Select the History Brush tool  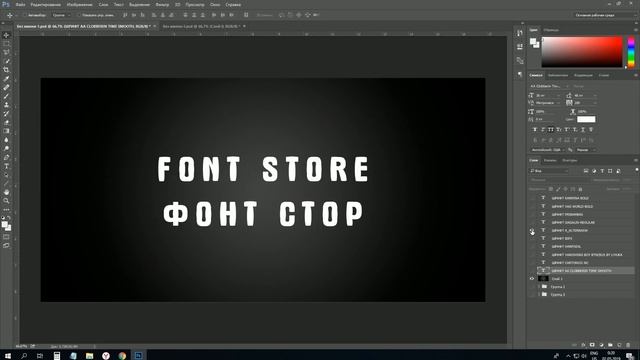coord(6,114)
